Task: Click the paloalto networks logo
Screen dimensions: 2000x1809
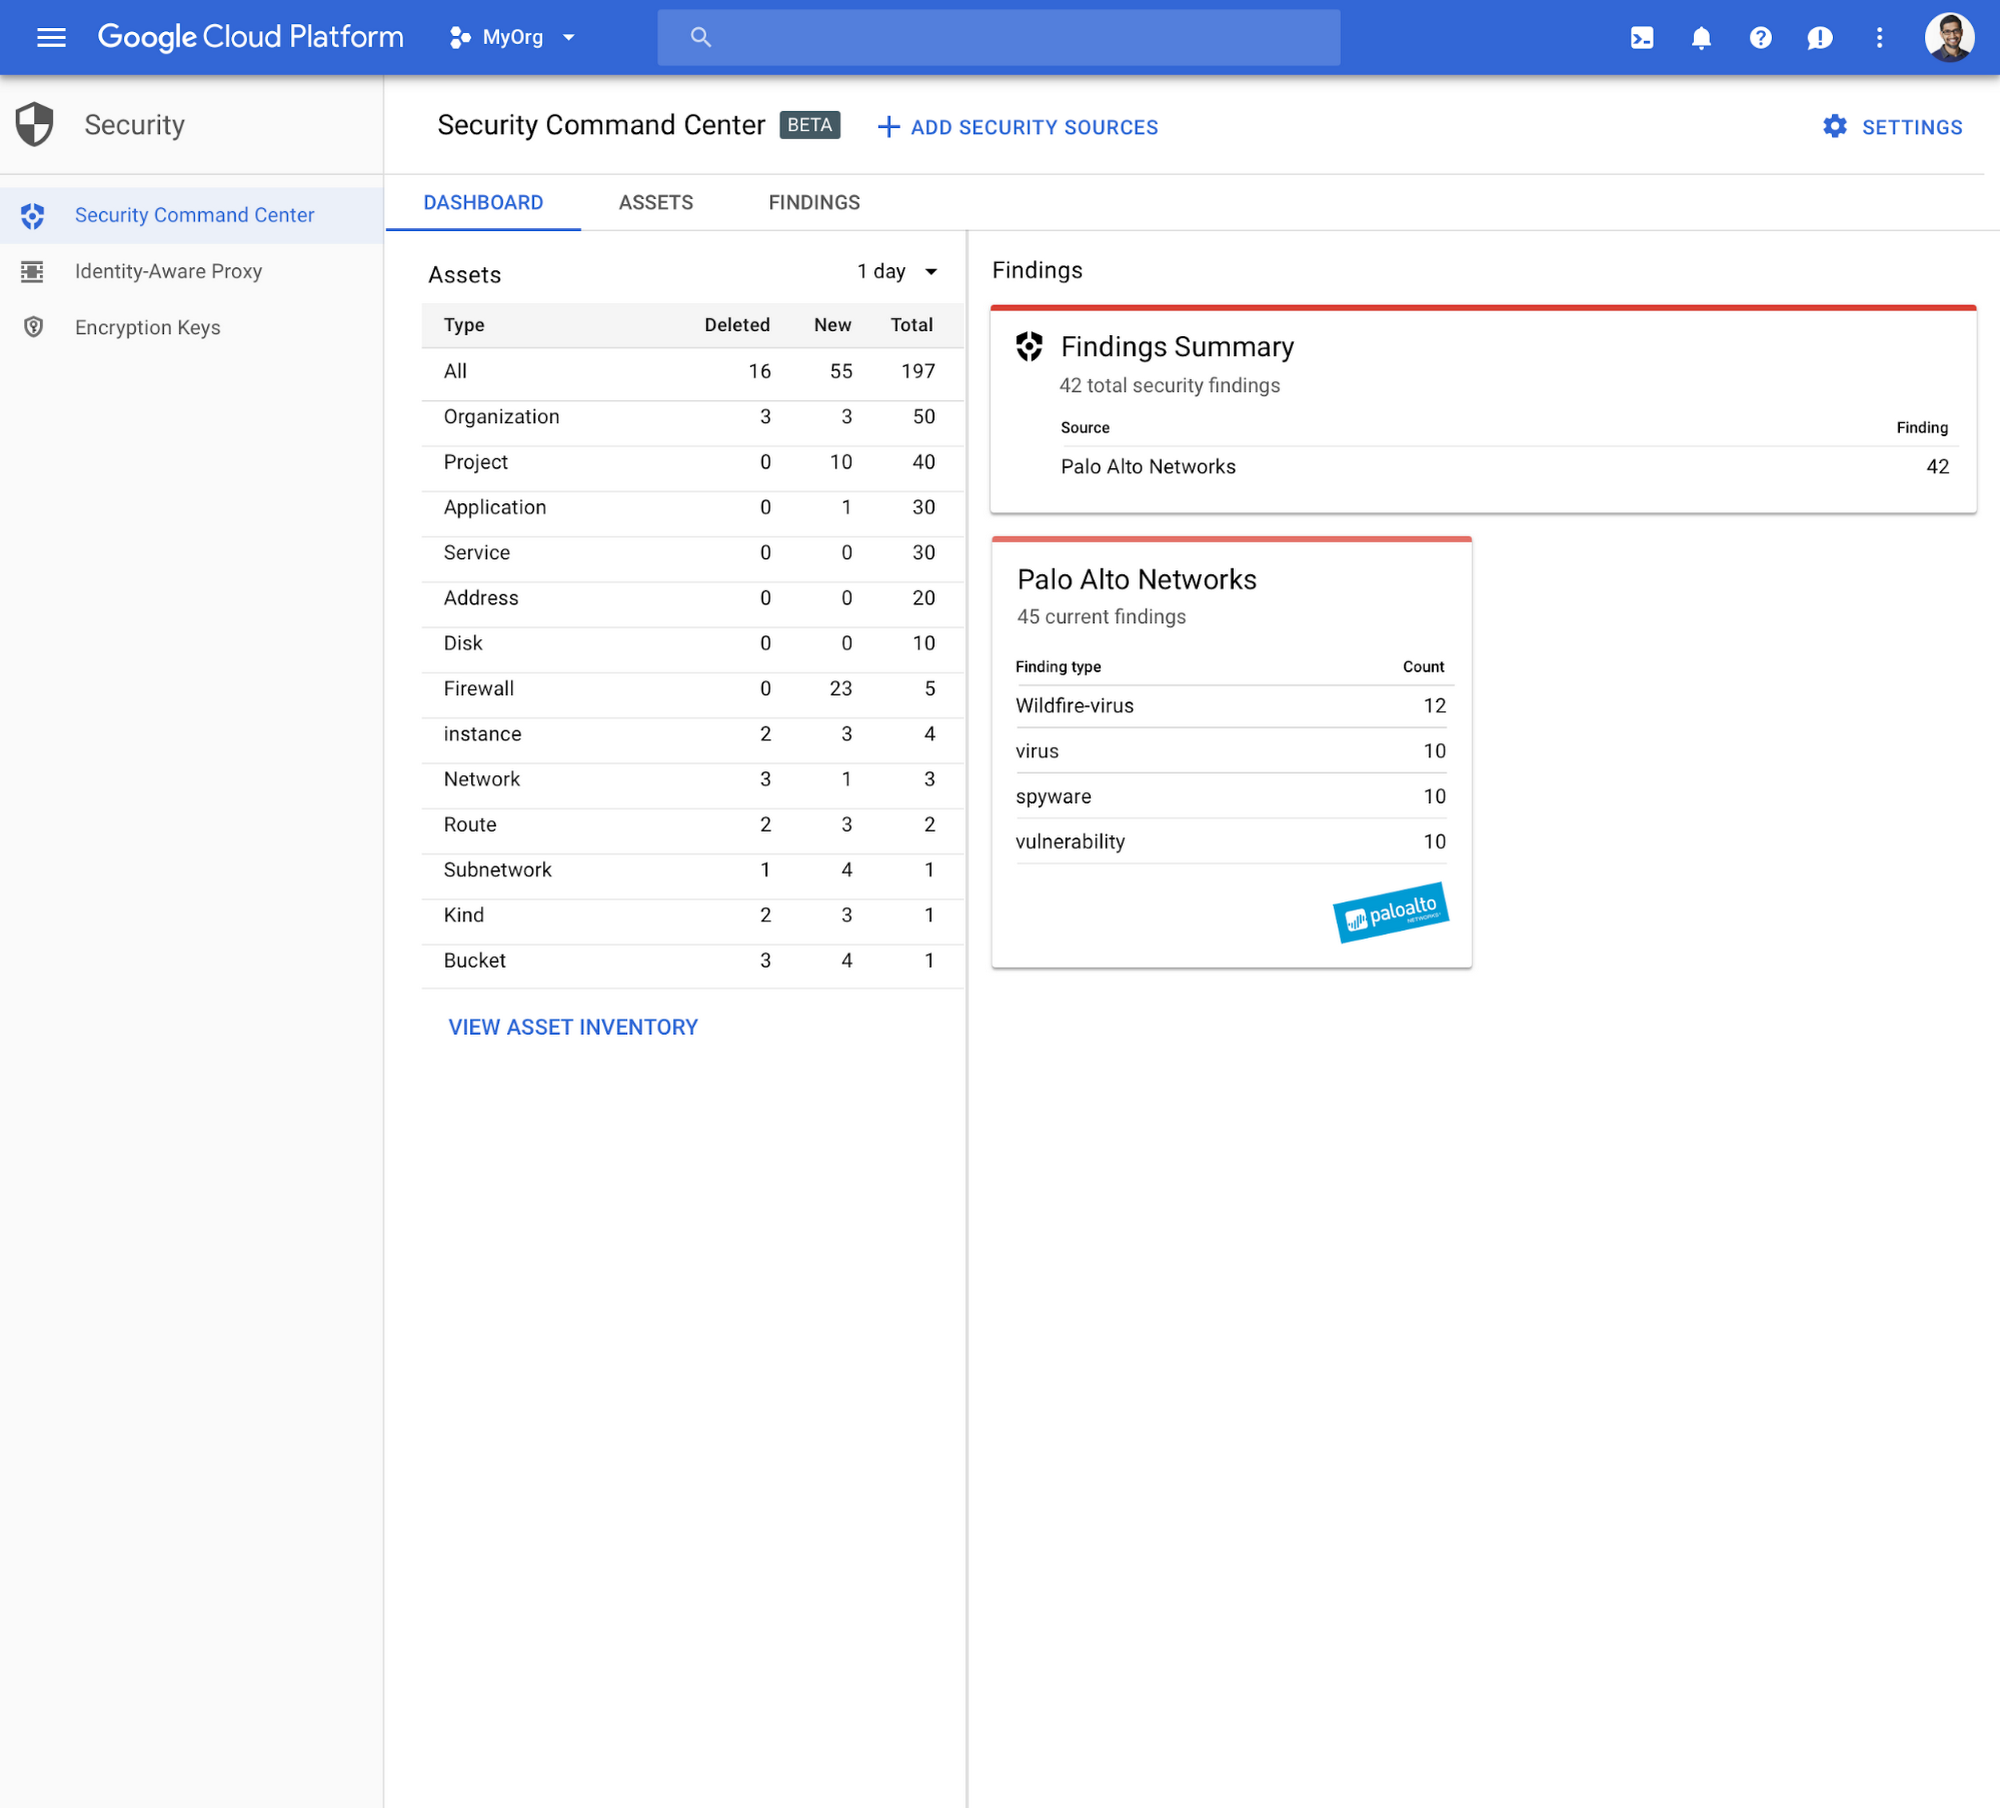Action: pos(1391,912)
